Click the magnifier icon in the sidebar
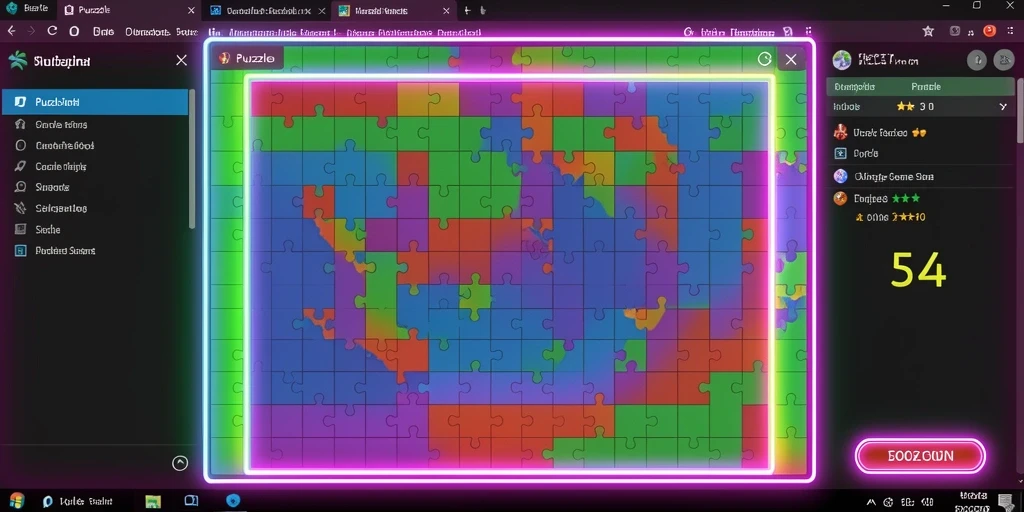The width and height of the screenshot is (1024, 512). click(x=20, y=187)
